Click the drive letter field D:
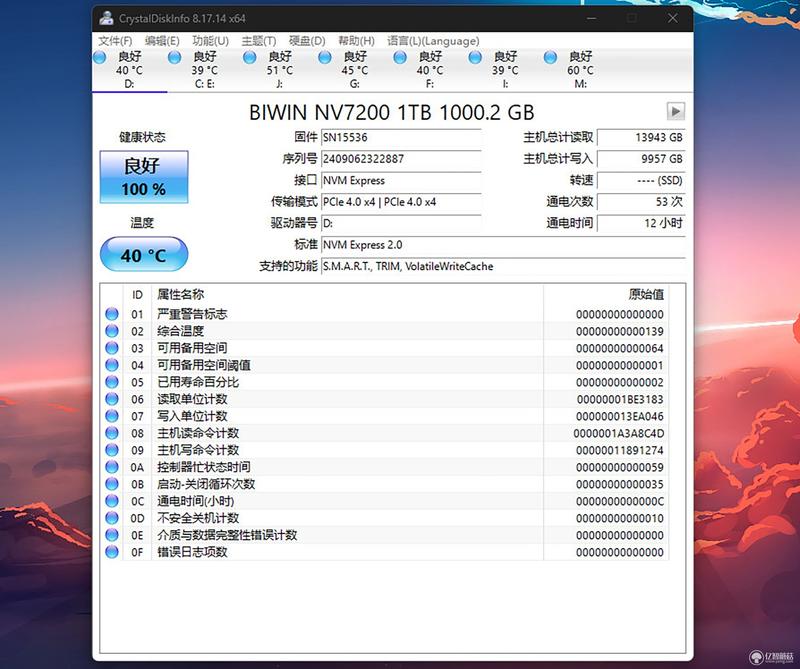This screenshot has height=669, width=800. pyautogui.click(x=402, y=223)
